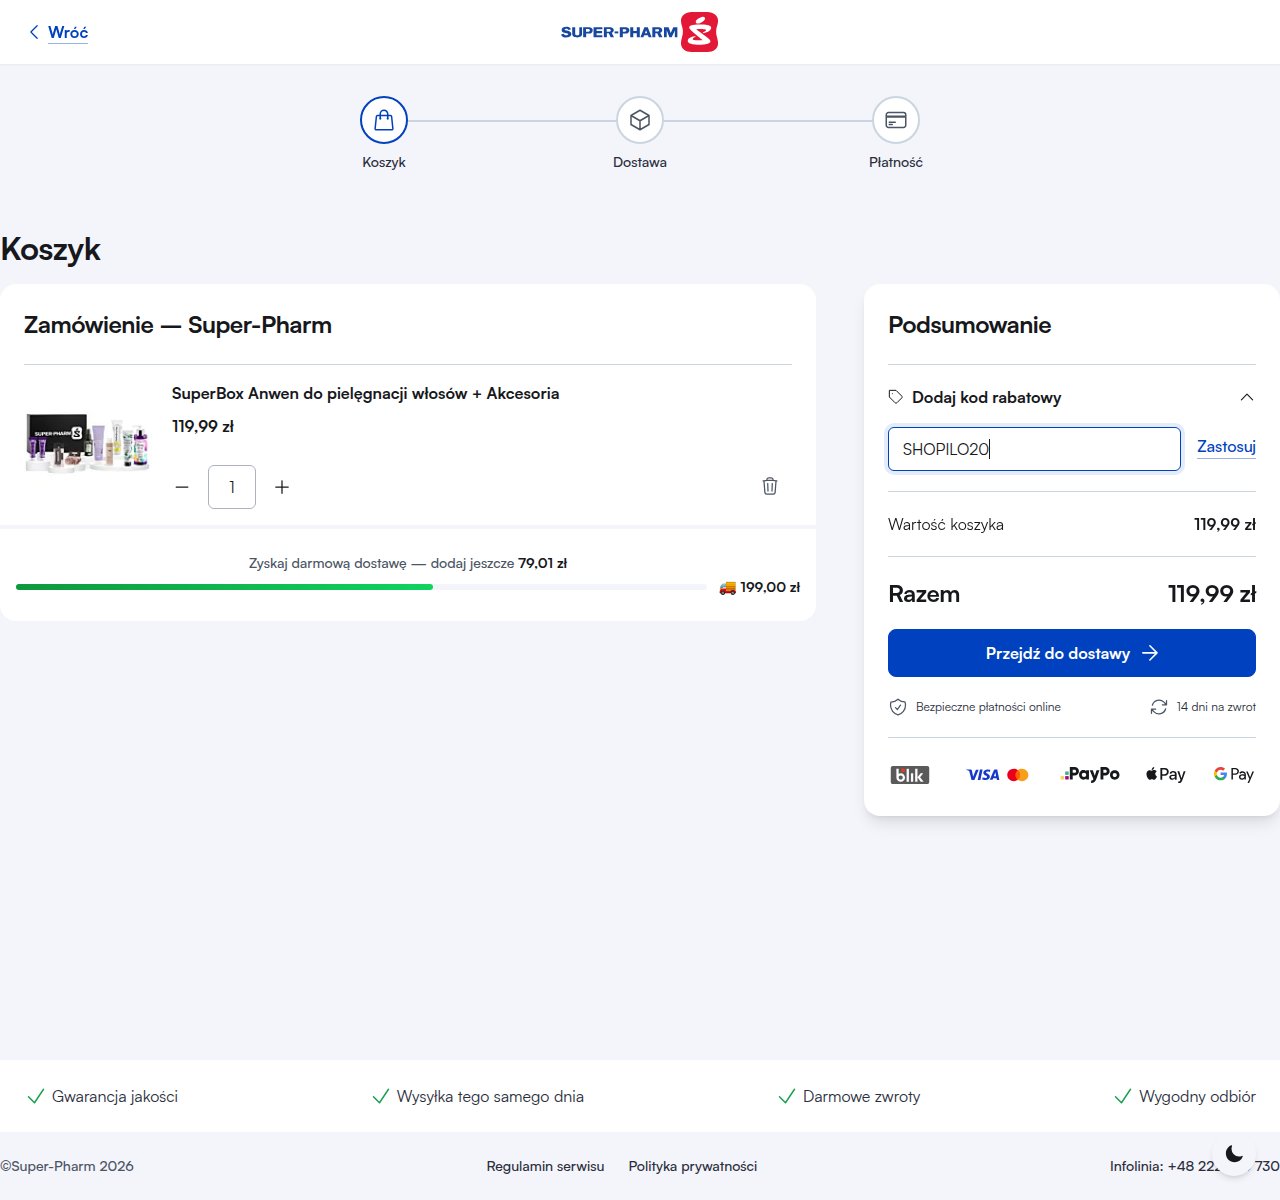Screen dimensions: 1280x1200
Task: Click the Apple Pay logo
Action: click(x=1166, y=774)
